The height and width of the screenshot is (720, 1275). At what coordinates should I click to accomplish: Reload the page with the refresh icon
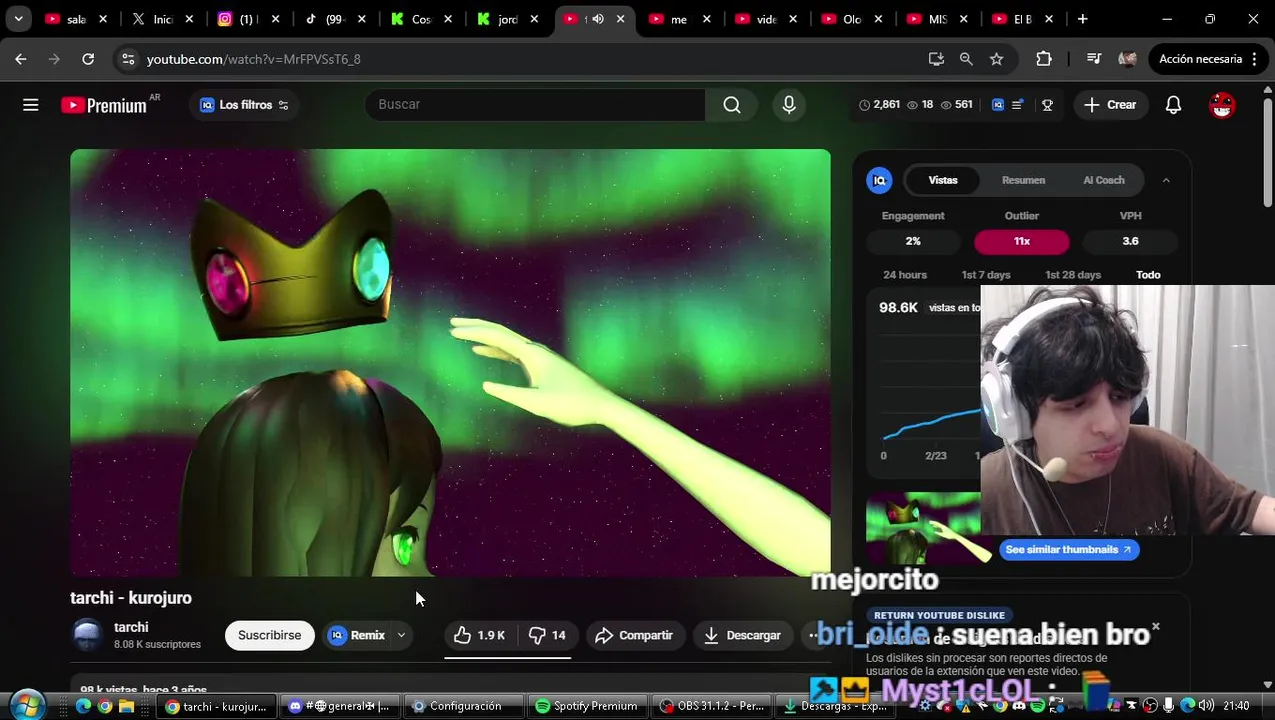[x=88, y=59]
